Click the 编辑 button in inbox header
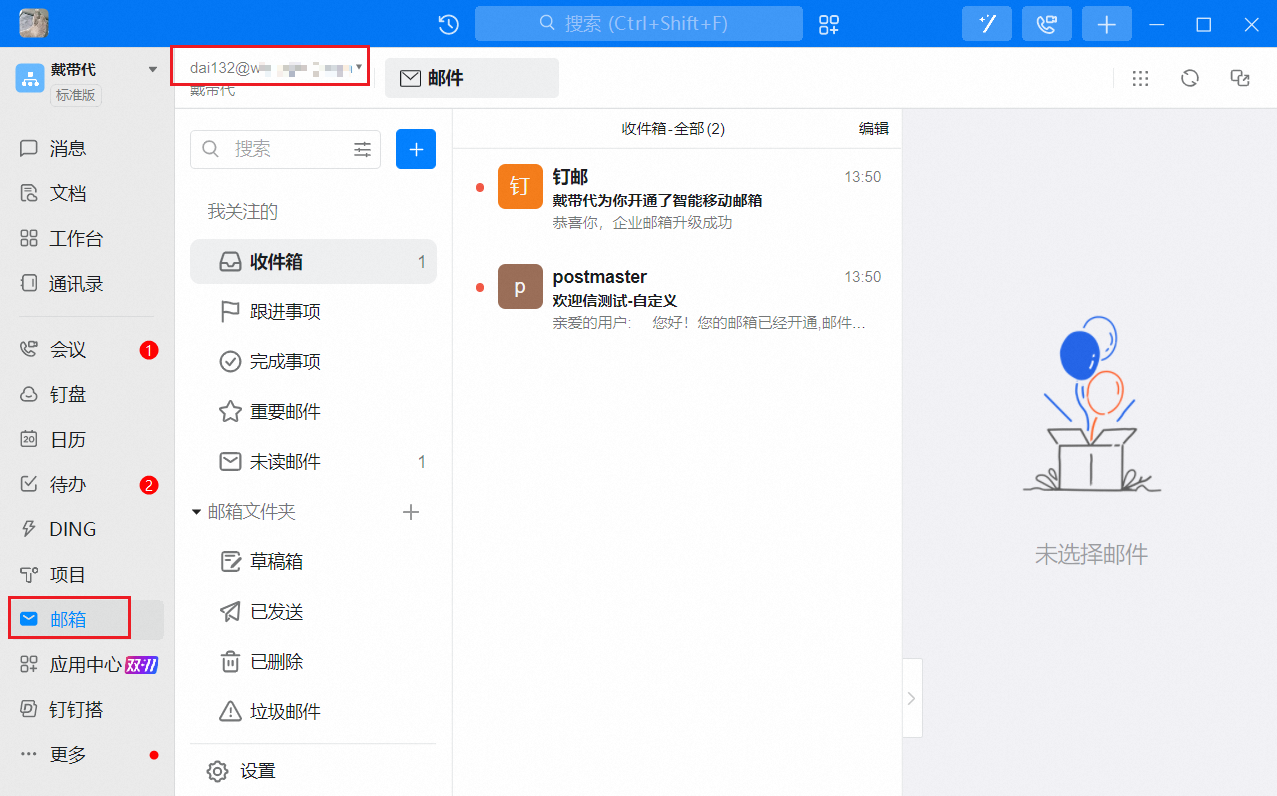The image size is (1277, 796). click(873, 128)
